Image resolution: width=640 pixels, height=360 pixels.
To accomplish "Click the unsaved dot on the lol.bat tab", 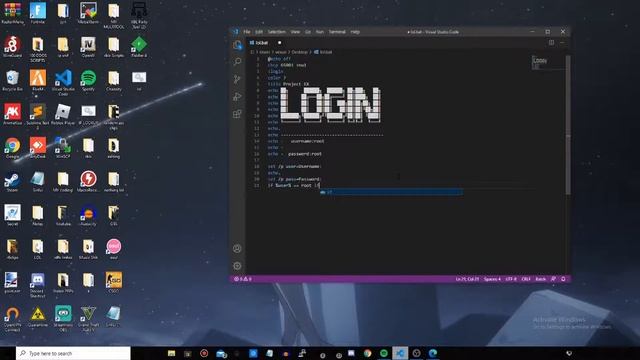I will tap(280, 43).
